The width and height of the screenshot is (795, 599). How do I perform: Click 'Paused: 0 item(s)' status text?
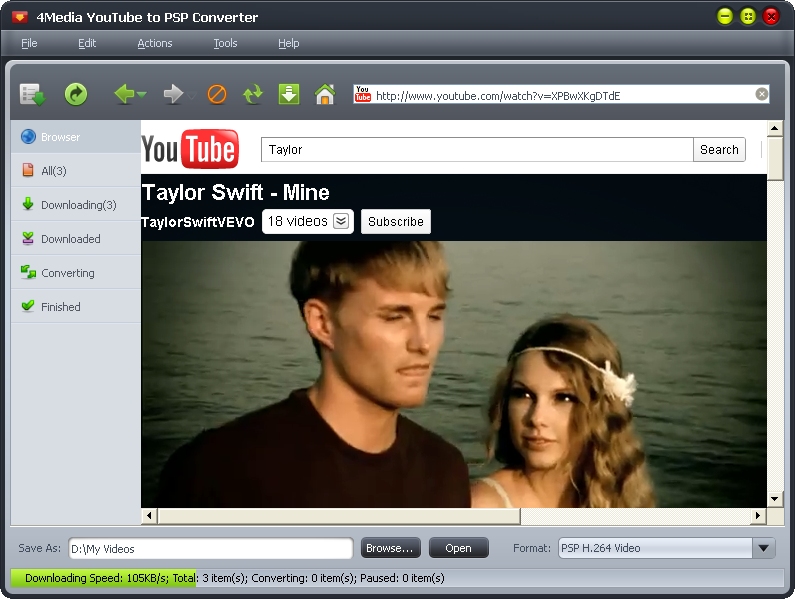[402, 578]
